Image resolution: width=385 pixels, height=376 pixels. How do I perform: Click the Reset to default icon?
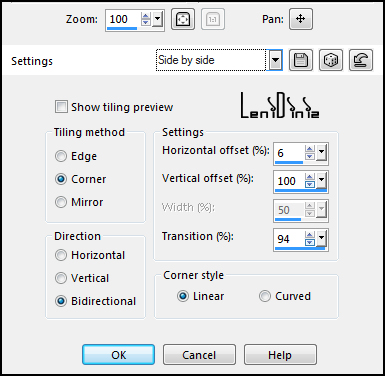pos(361,60)
